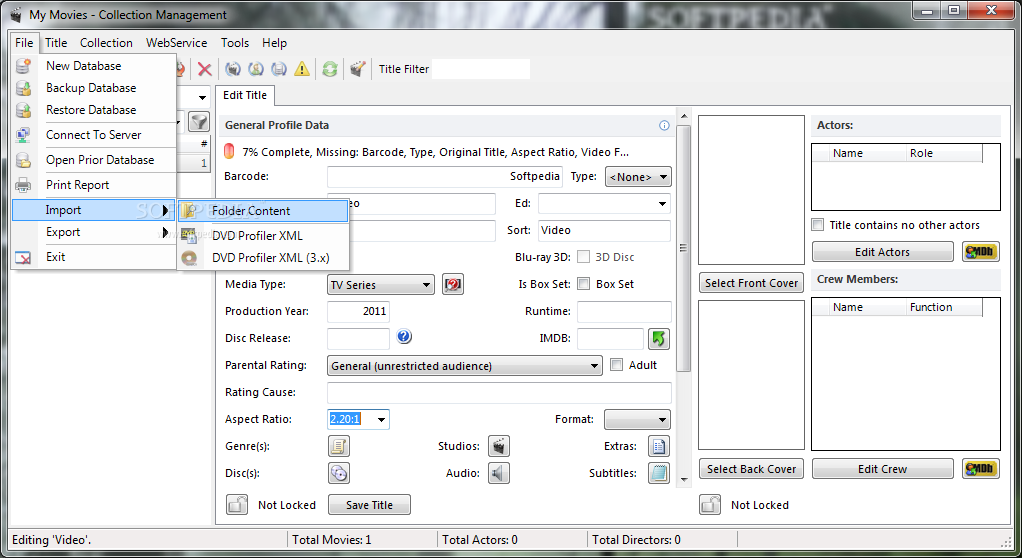Enable the Adult checkbox
The height and width of the screenshot is (558, 1022).
coord(617,365)
